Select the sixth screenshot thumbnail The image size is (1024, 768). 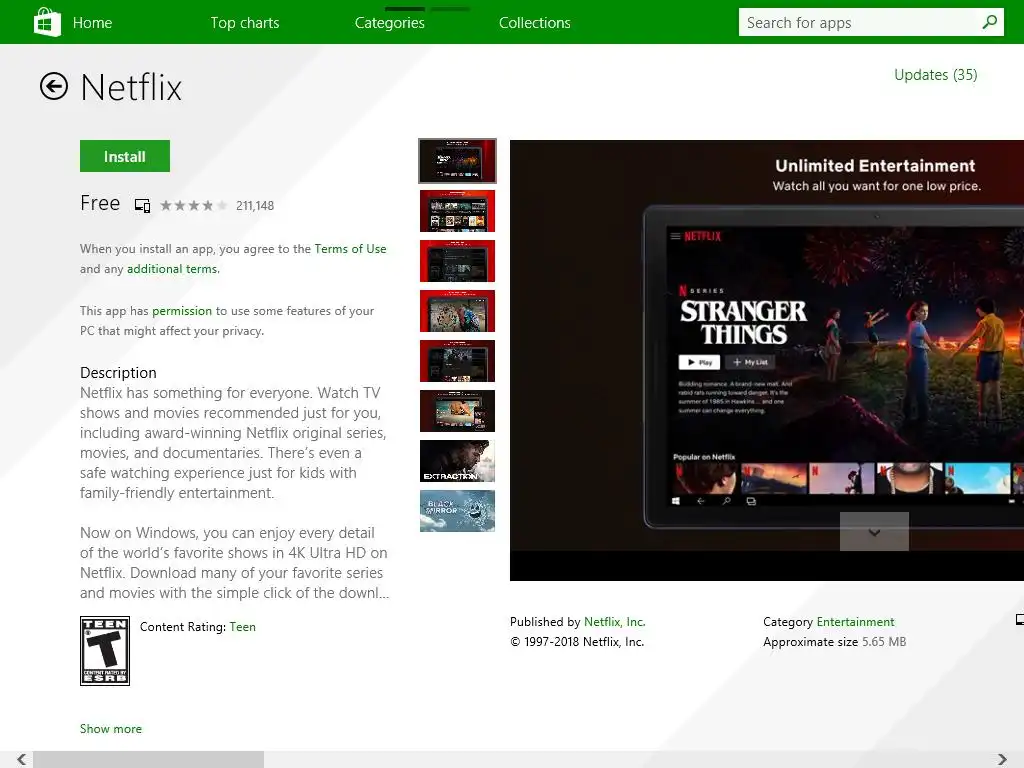(x=457, y=411)
